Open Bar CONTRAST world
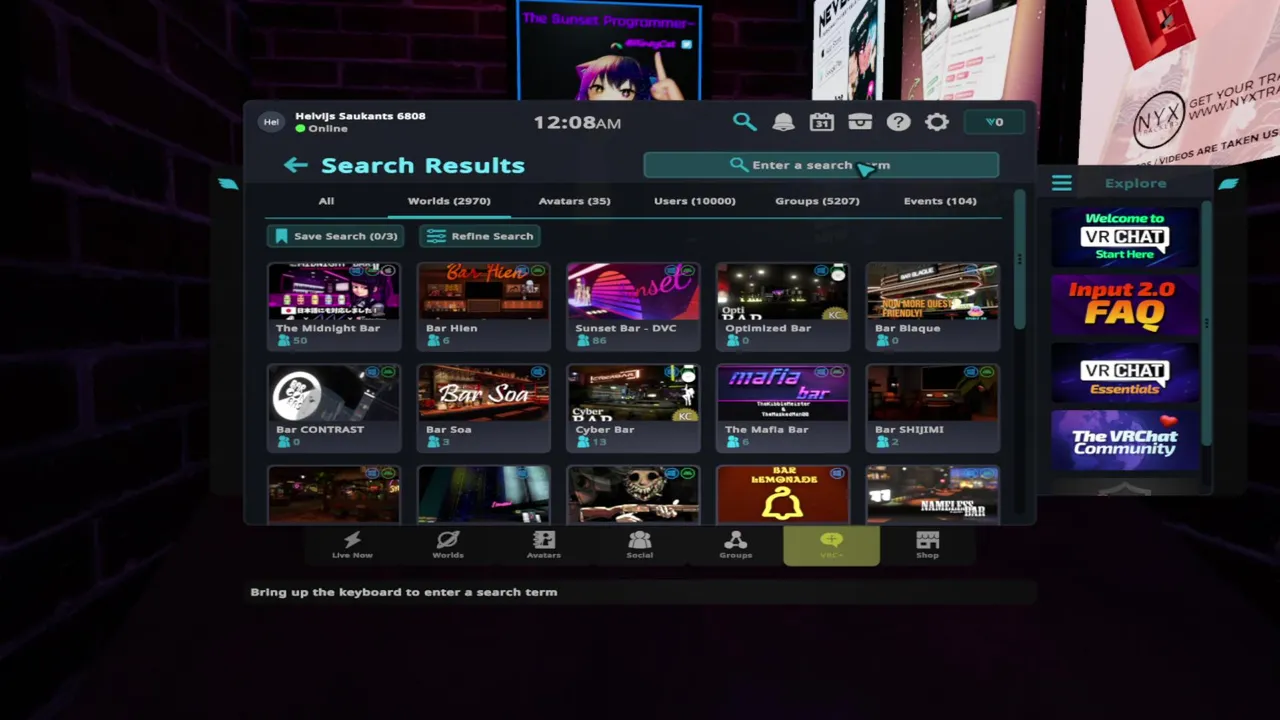This screenshot has width=1280, height=720. 334,408
